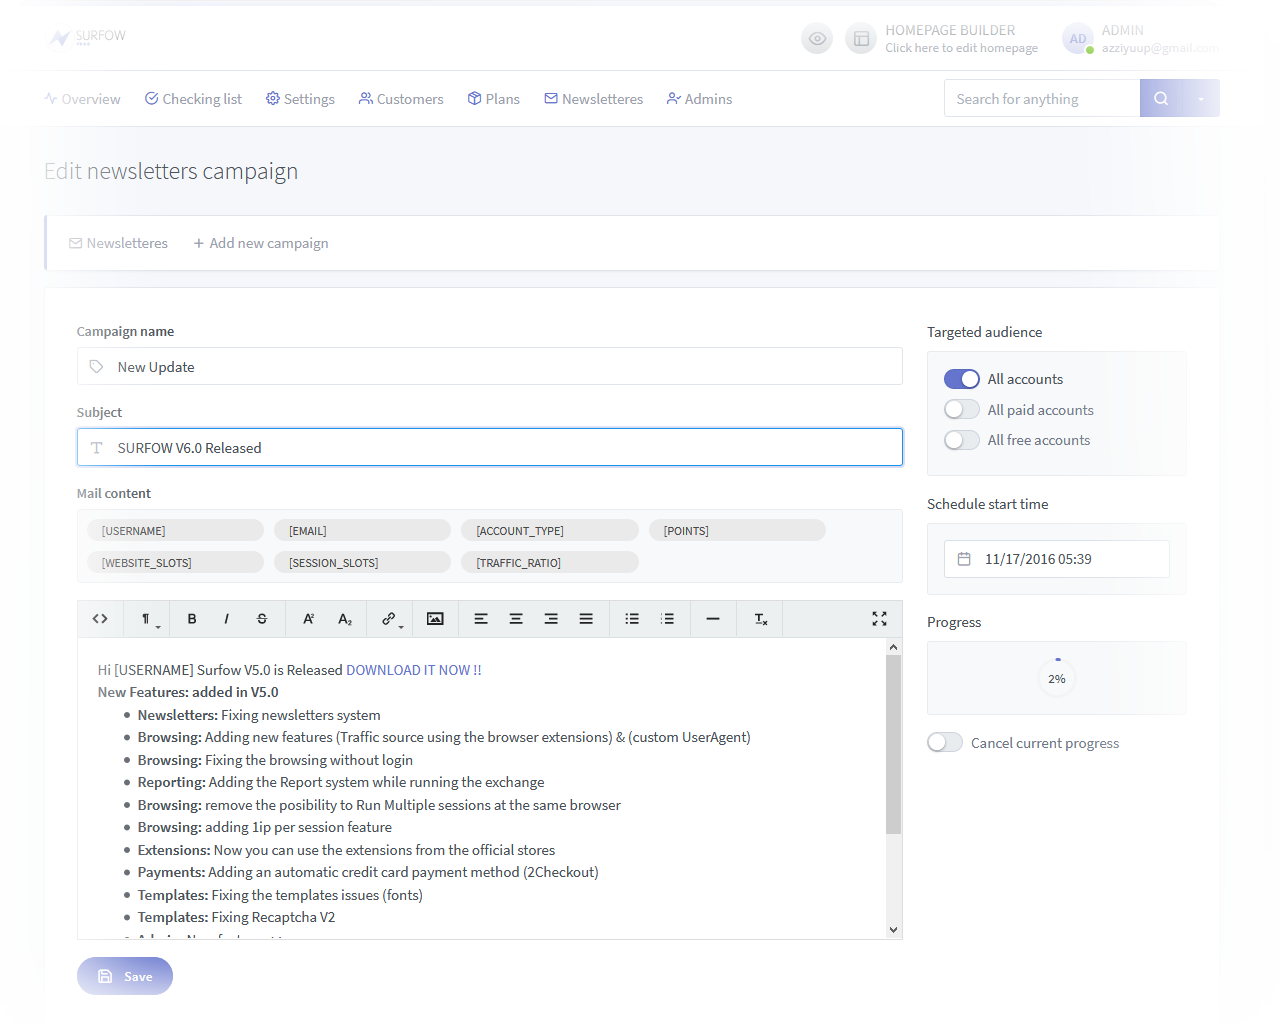1280x1024 pixels.
Task: Click the editor vertical scrollbar thumb
Action: point(894,745)
